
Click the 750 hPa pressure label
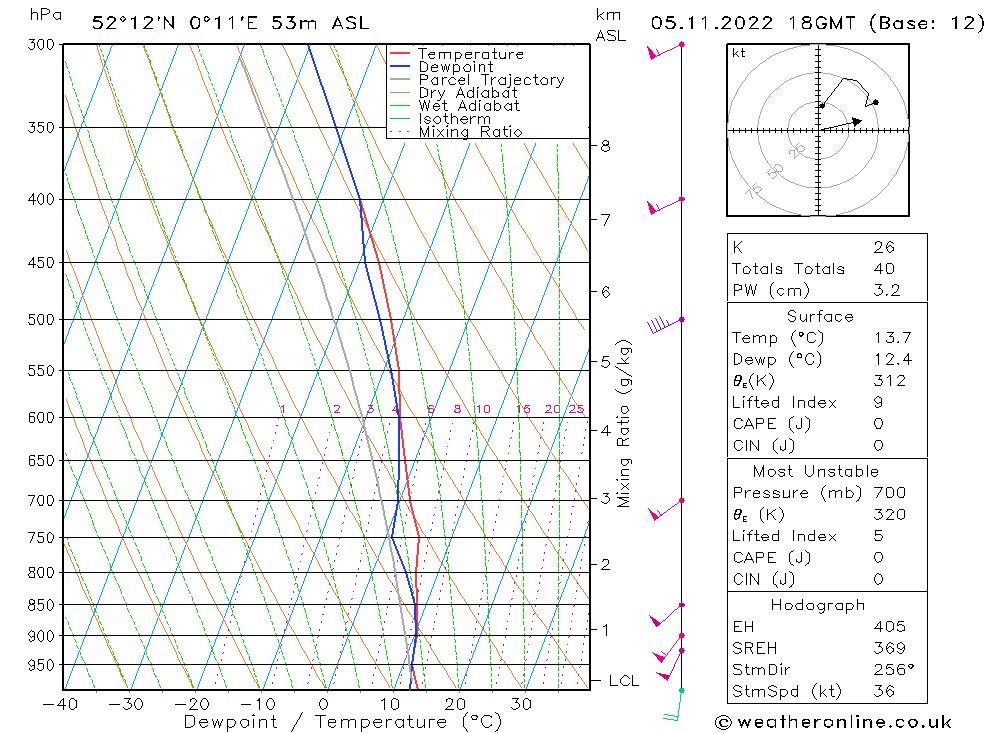pyautogui.click(x=41, y=538)
